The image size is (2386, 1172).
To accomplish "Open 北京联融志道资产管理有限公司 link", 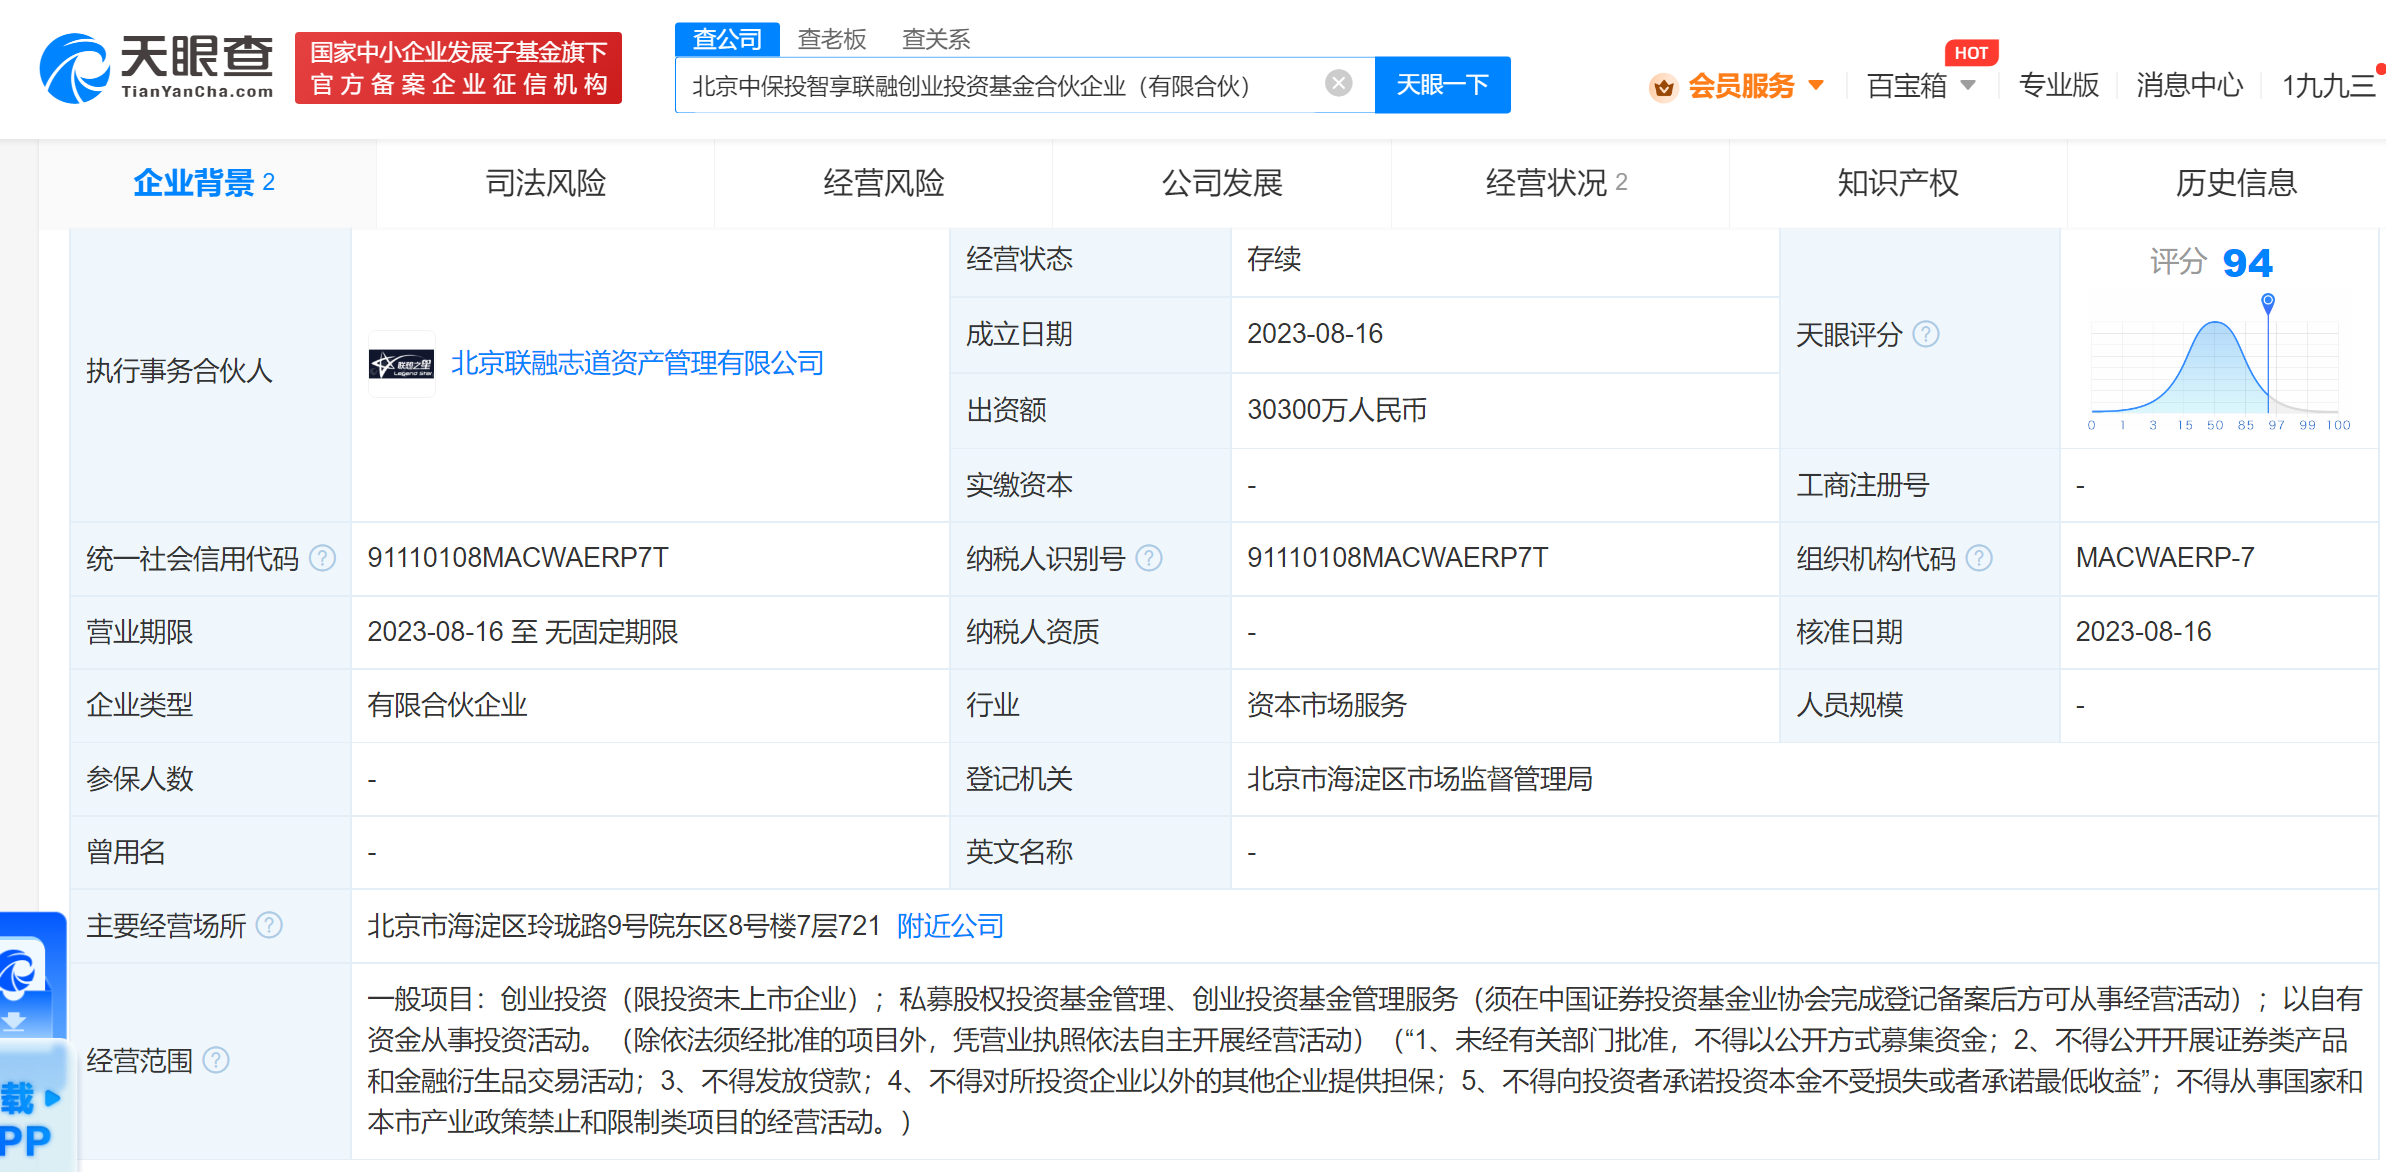I will tap(637, 364).
